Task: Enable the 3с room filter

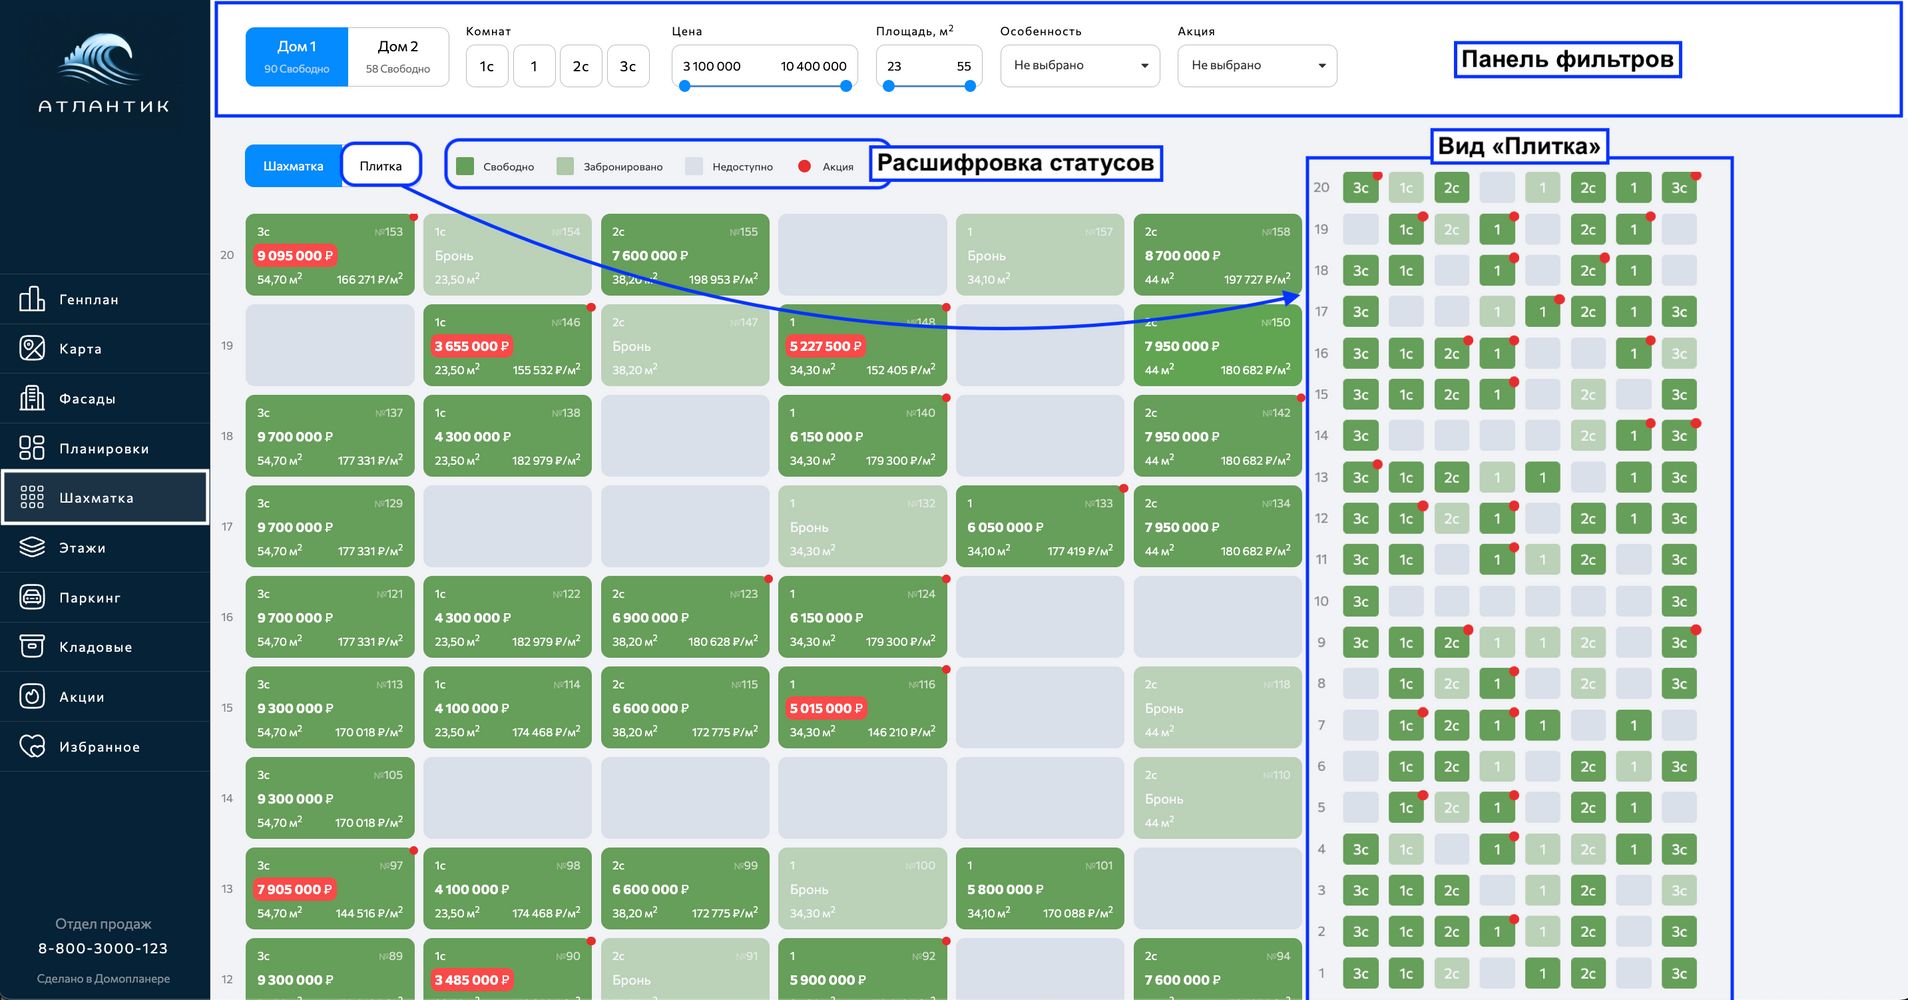Action: pyautogui.click(x=627, y=66)
